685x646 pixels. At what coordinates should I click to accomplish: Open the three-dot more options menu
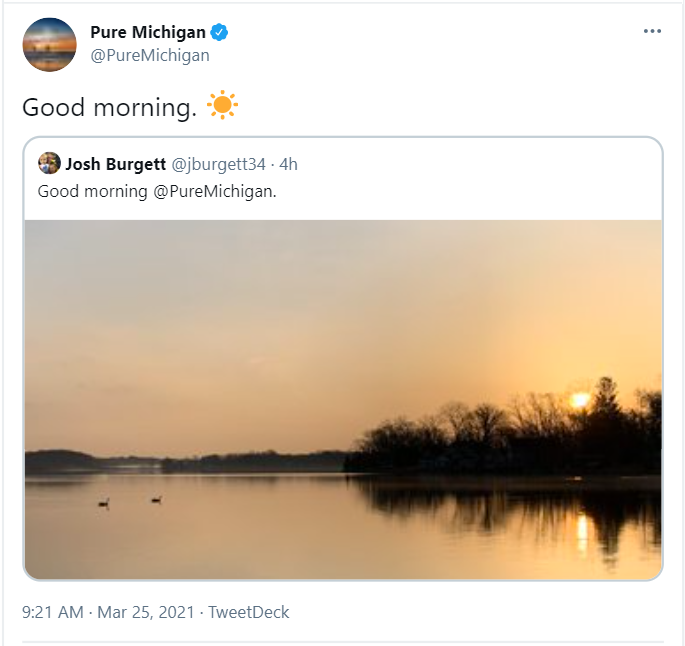point(652,31)
